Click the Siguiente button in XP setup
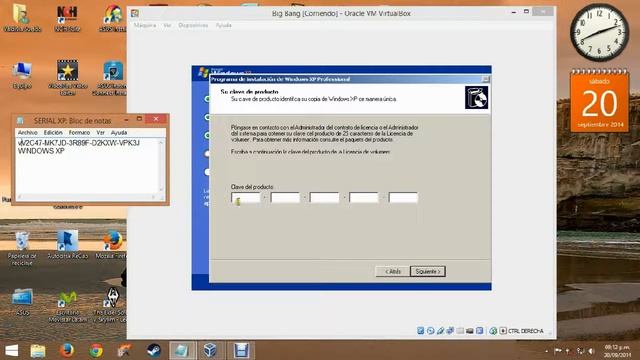 (428, 271)
